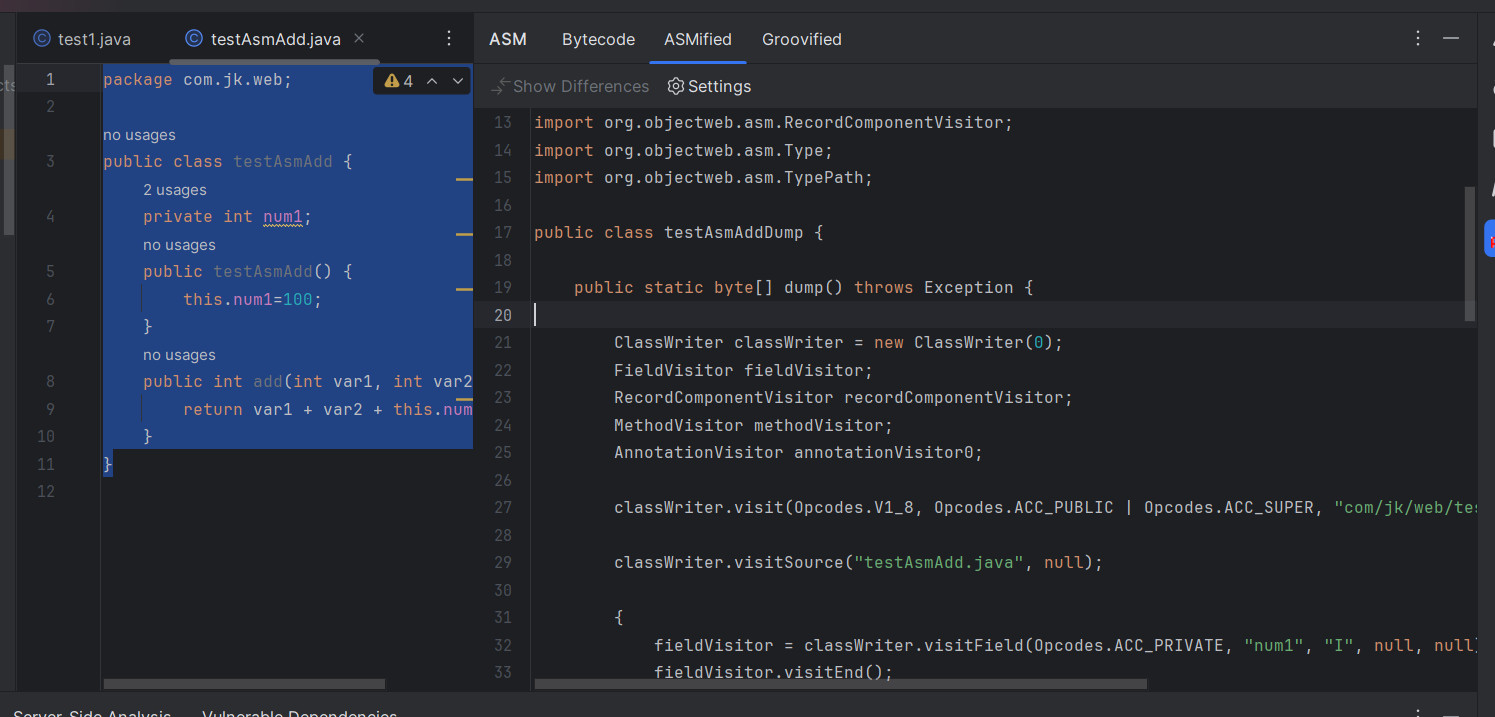Open the ASM panel options menu
The width and height of the screenshot is (1495, 717).
[x=1418, y=38]
